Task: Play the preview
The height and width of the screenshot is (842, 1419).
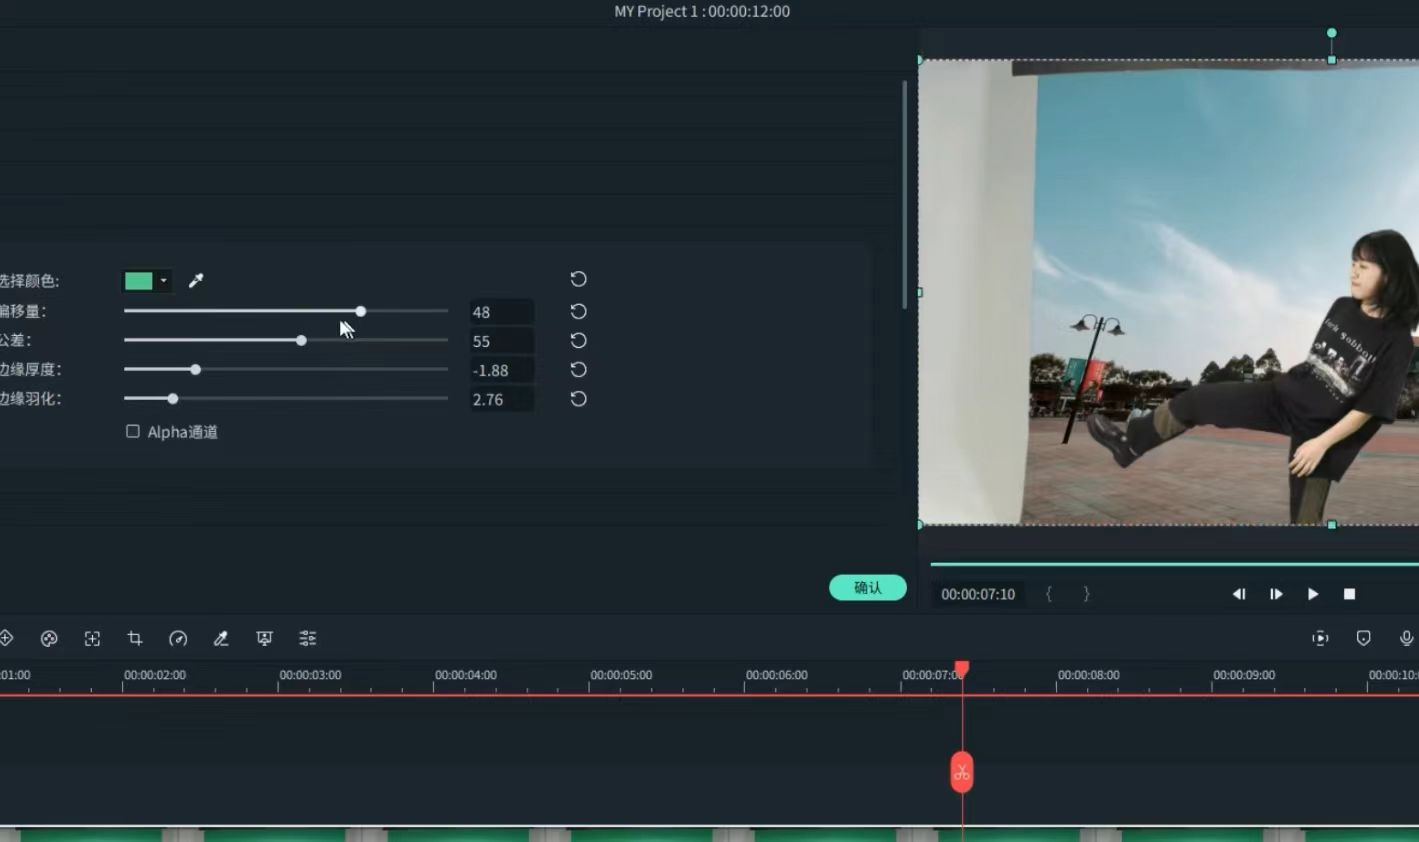Action: coord(1313,594)
